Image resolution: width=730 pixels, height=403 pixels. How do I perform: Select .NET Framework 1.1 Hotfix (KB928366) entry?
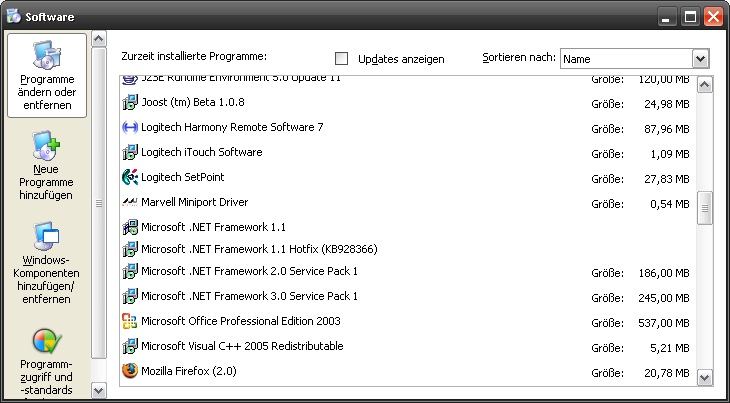[259, 249]
